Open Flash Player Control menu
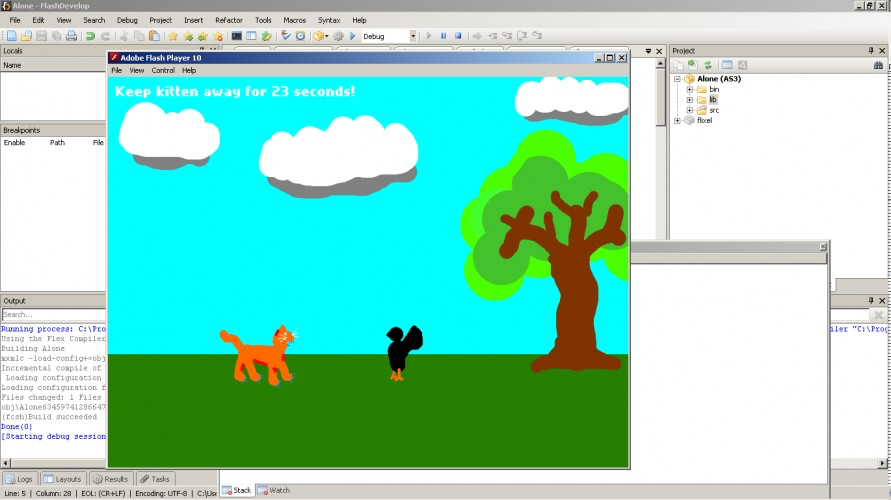Viewport: 891px width, 500px height. tap(163, 70)
